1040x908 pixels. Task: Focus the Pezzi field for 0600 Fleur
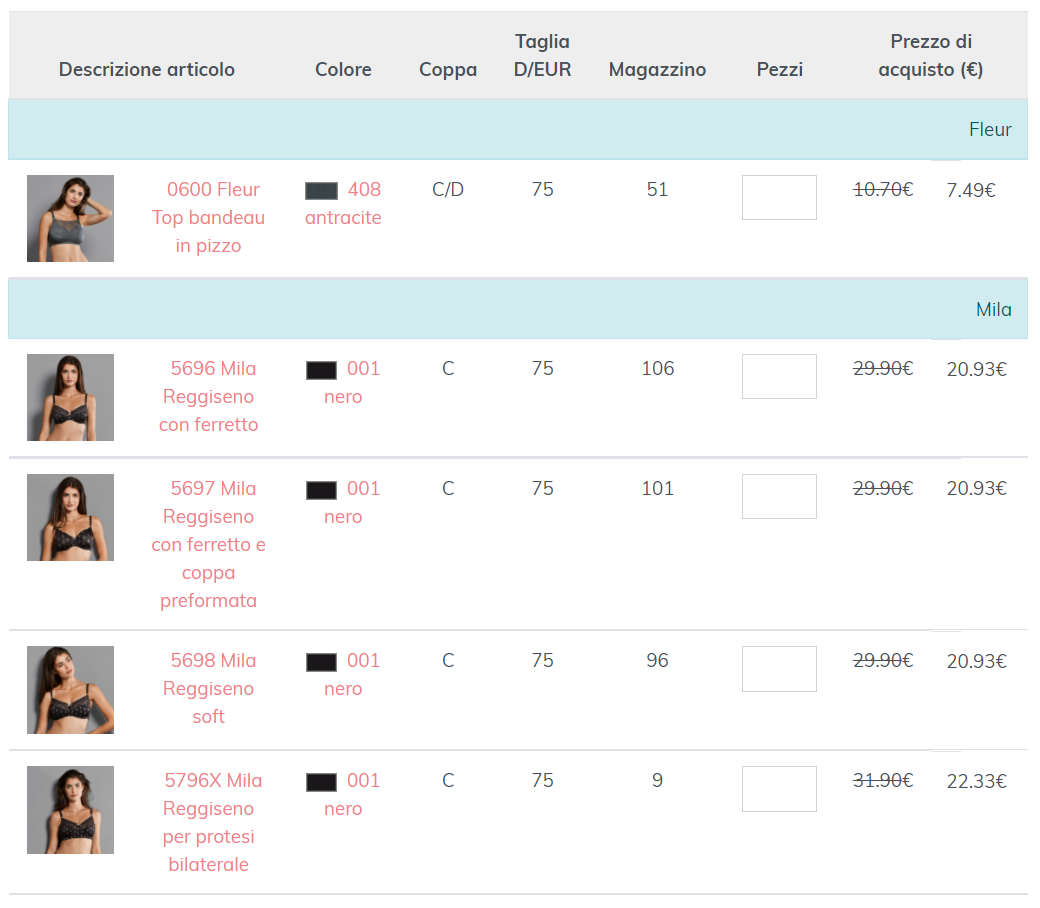pyautogui.click(x=779, y=197)
